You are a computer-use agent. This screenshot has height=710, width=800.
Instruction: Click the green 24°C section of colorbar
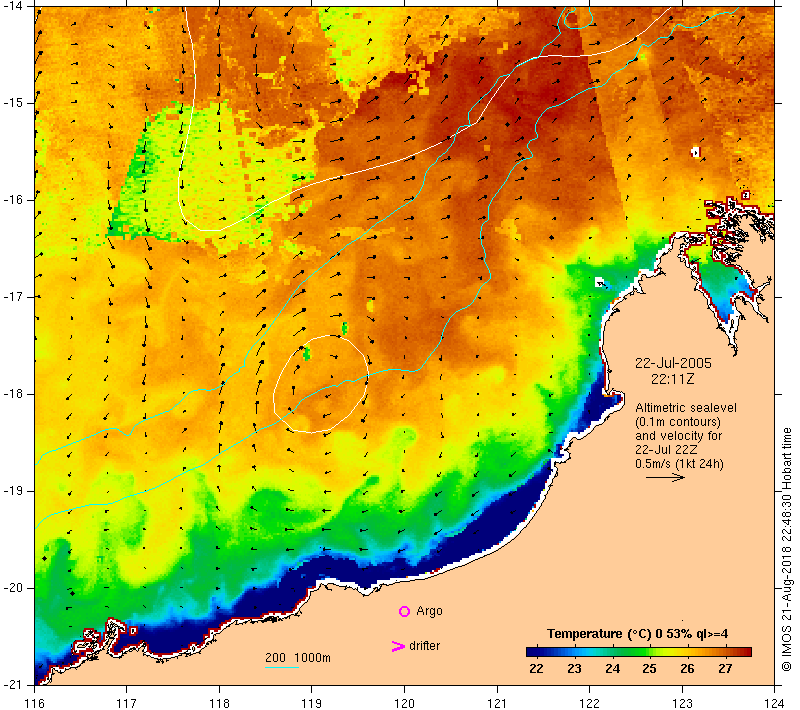coord(612,651)
